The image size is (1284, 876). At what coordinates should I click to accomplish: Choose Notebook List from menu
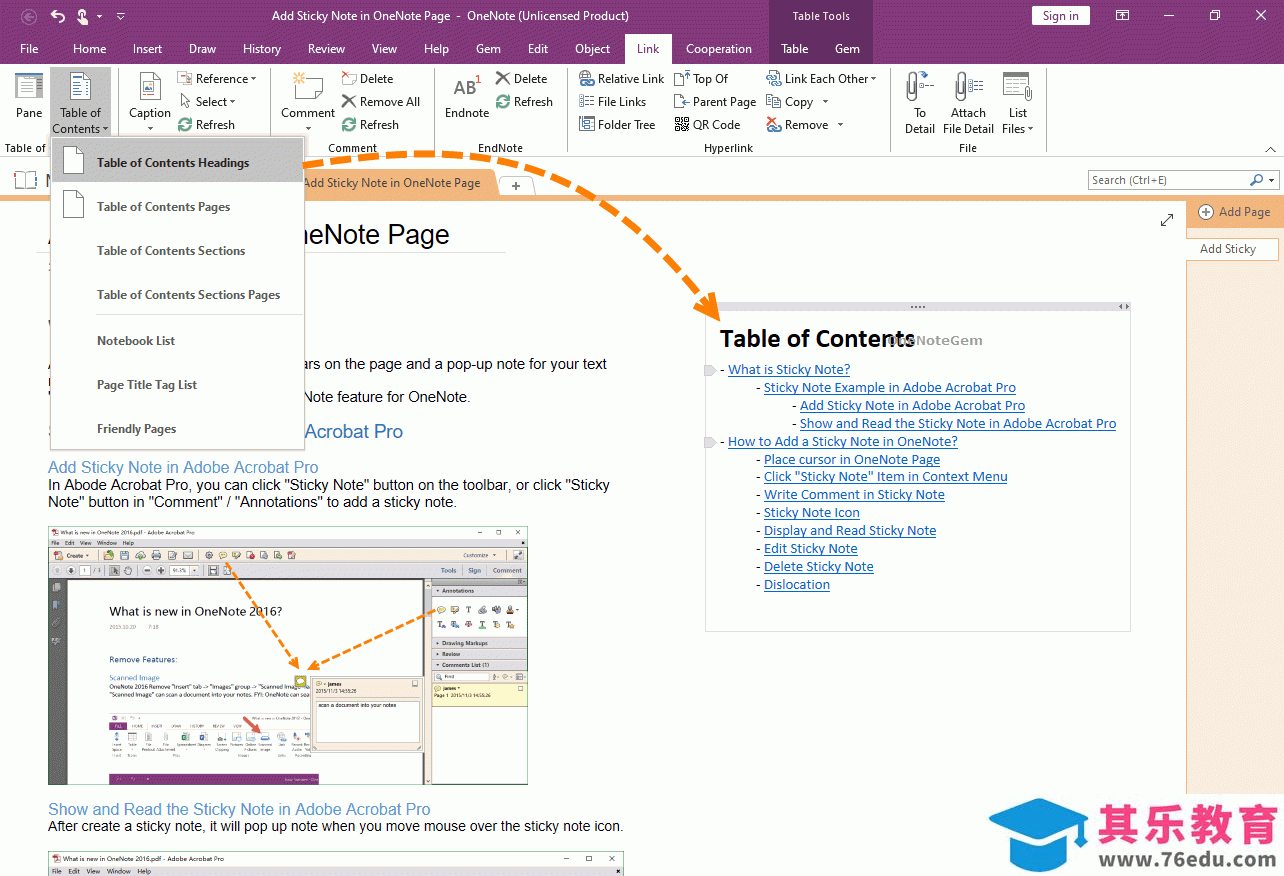[177, 341]
